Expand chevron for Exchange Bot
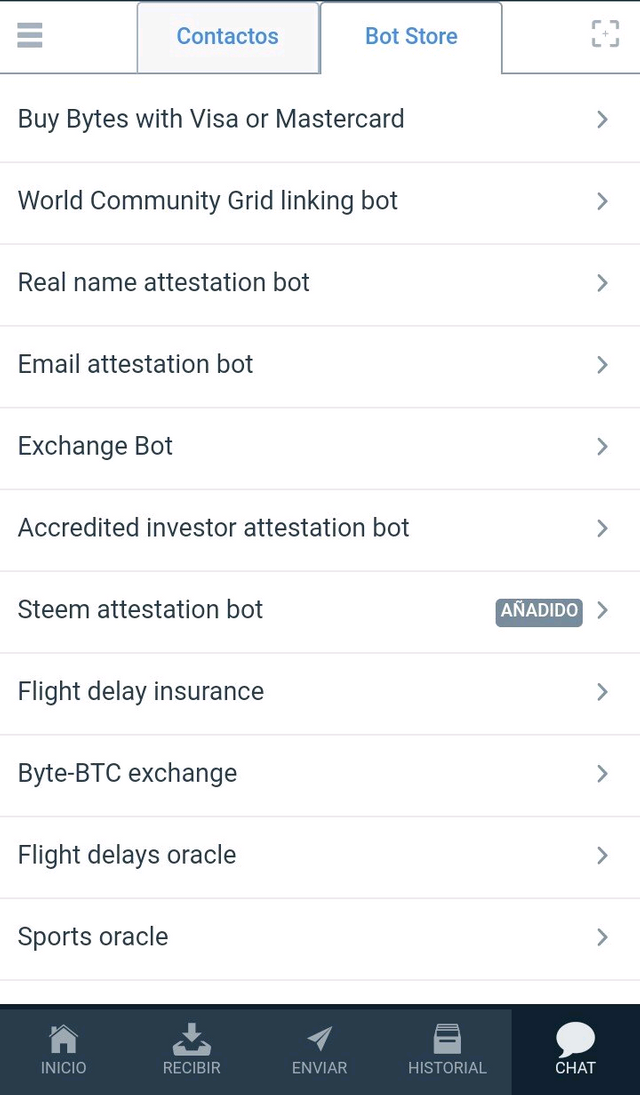 point(602,446)
